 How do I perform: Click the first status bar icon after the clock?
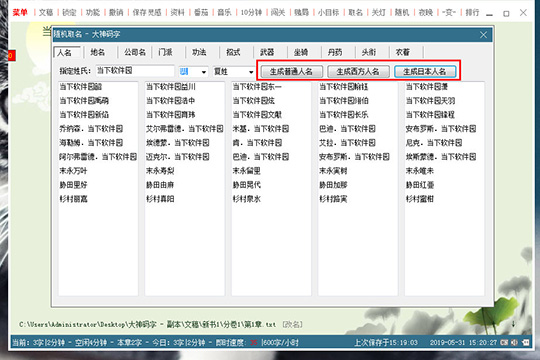505,342
